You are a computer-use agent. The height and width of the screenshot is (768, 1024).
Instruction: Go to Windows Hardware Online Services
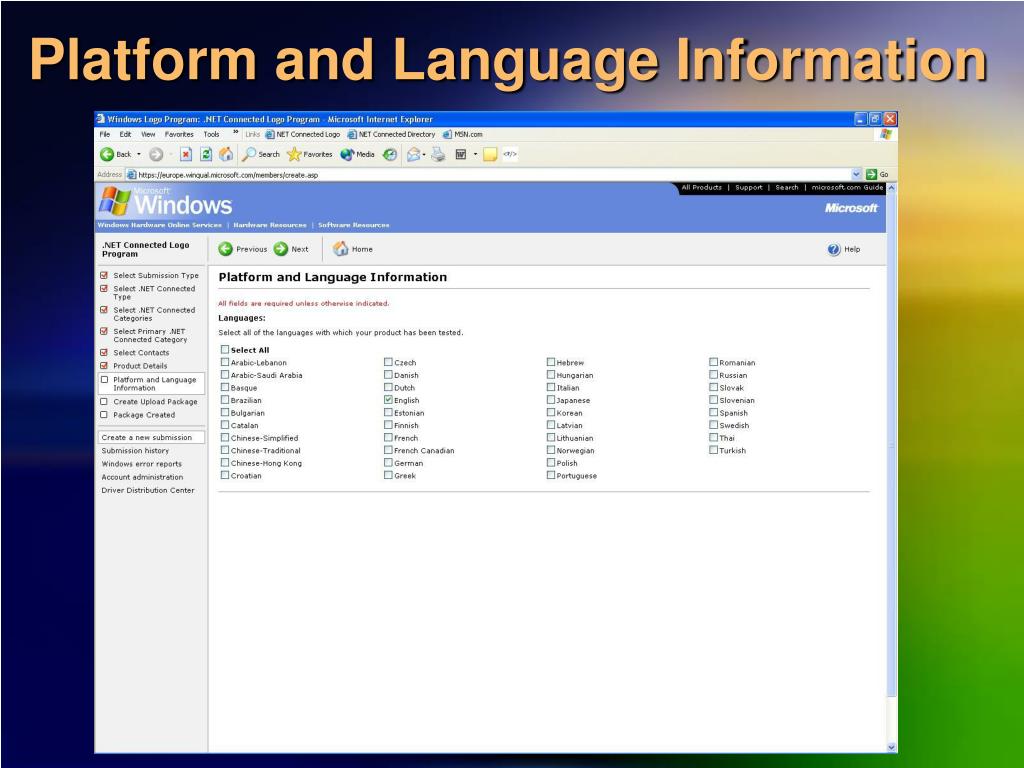pos(159,225)
